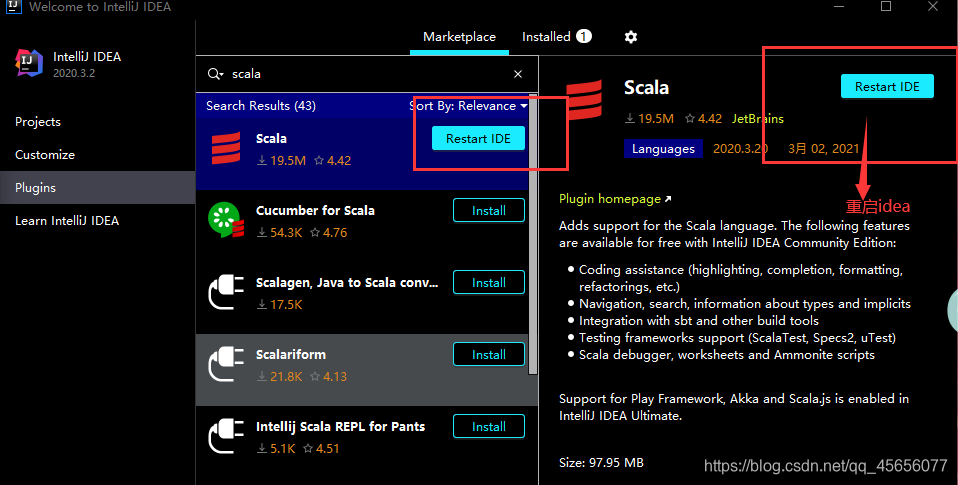Viewport: 958px width, 485px height.
Task: Click the 4.51 rating under Scala REPL
Action: coord(321,448)
